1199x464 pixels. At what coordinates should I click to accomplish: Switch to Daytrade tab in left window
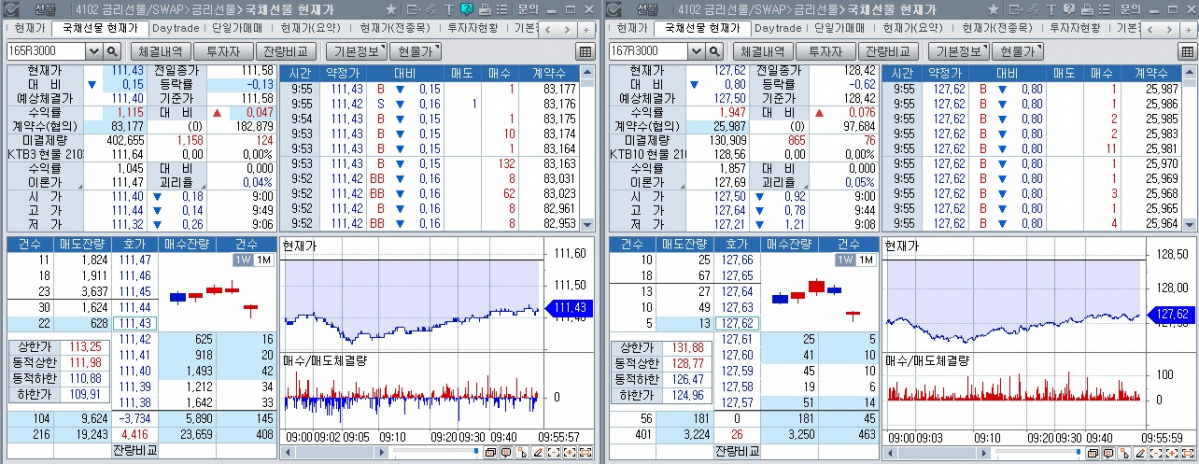click(x=175, y=28)
